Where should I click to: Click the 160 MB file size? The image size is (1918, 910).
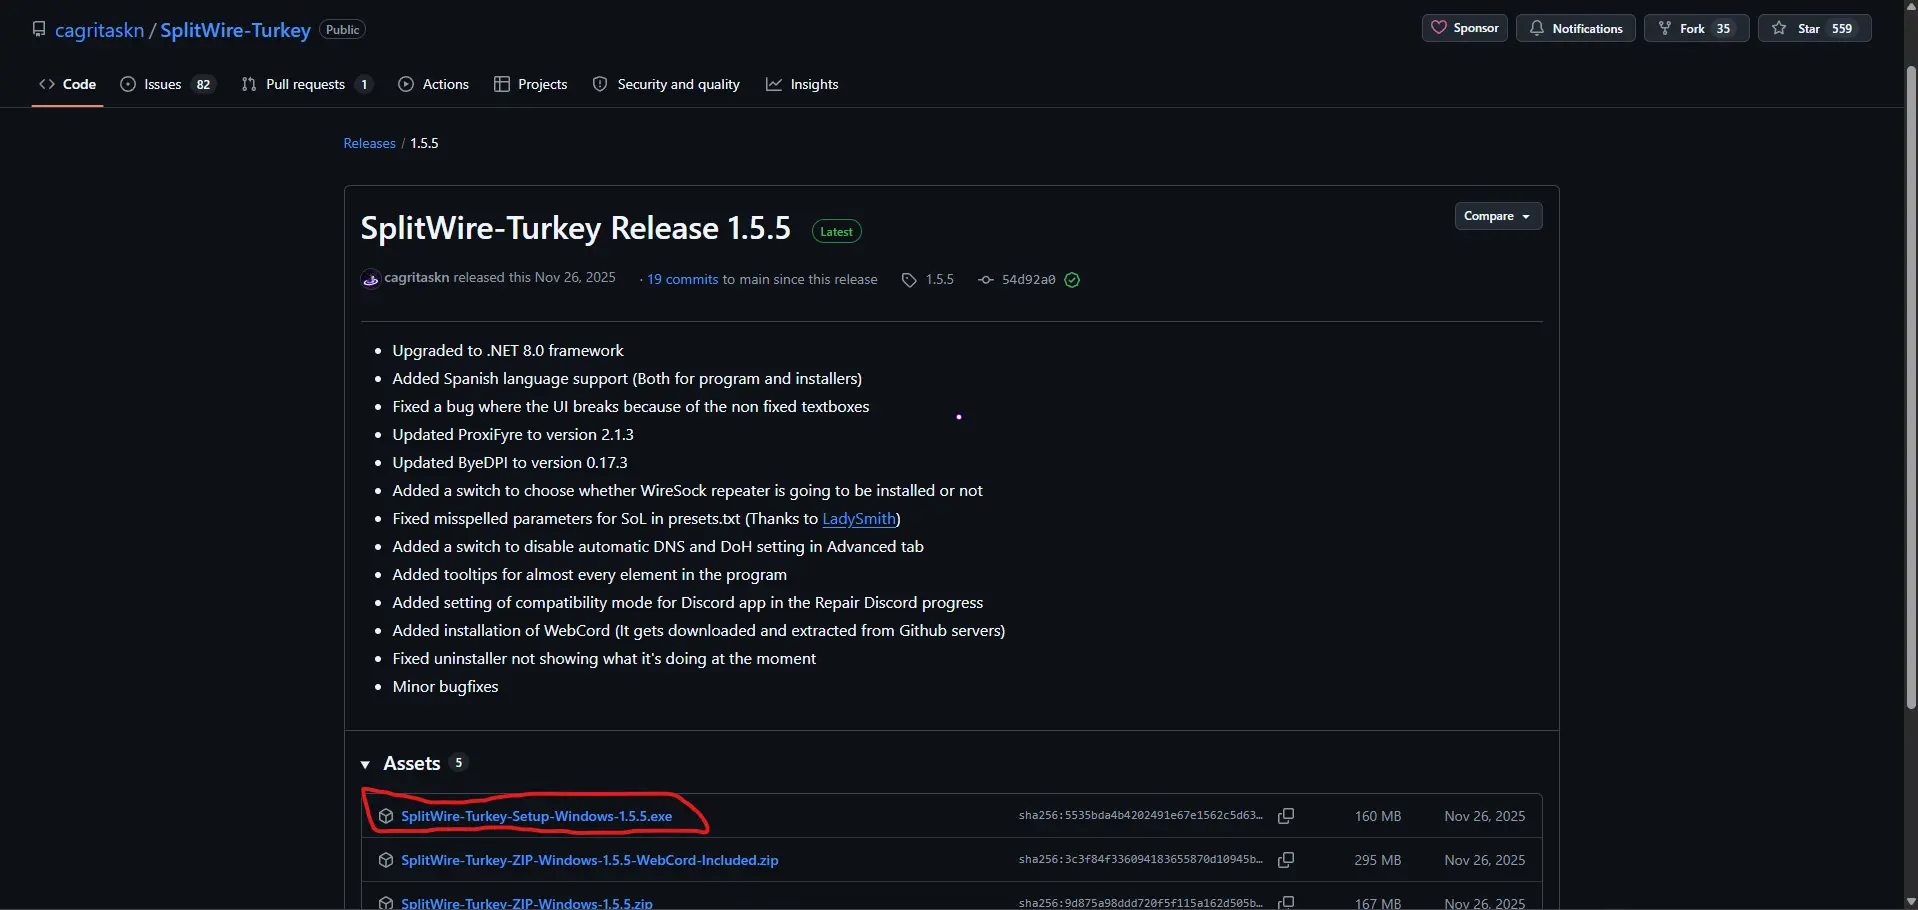[x=1377, y=816]
